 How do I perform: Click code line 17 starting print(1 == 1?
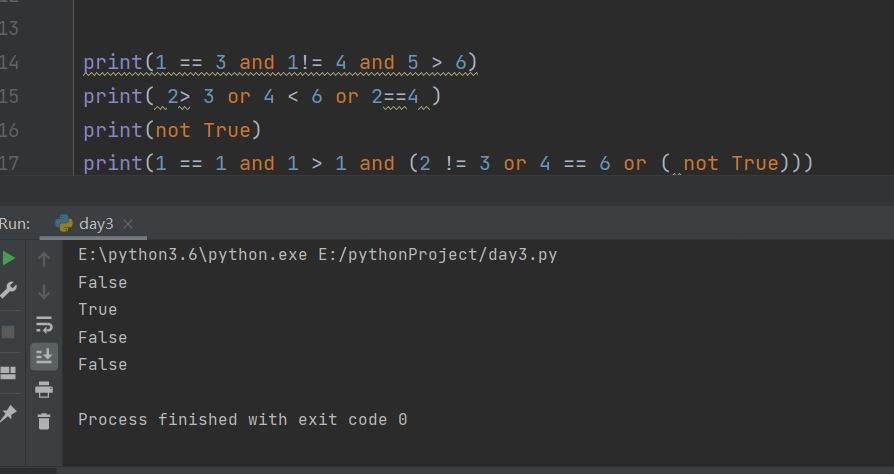point(448,164)
